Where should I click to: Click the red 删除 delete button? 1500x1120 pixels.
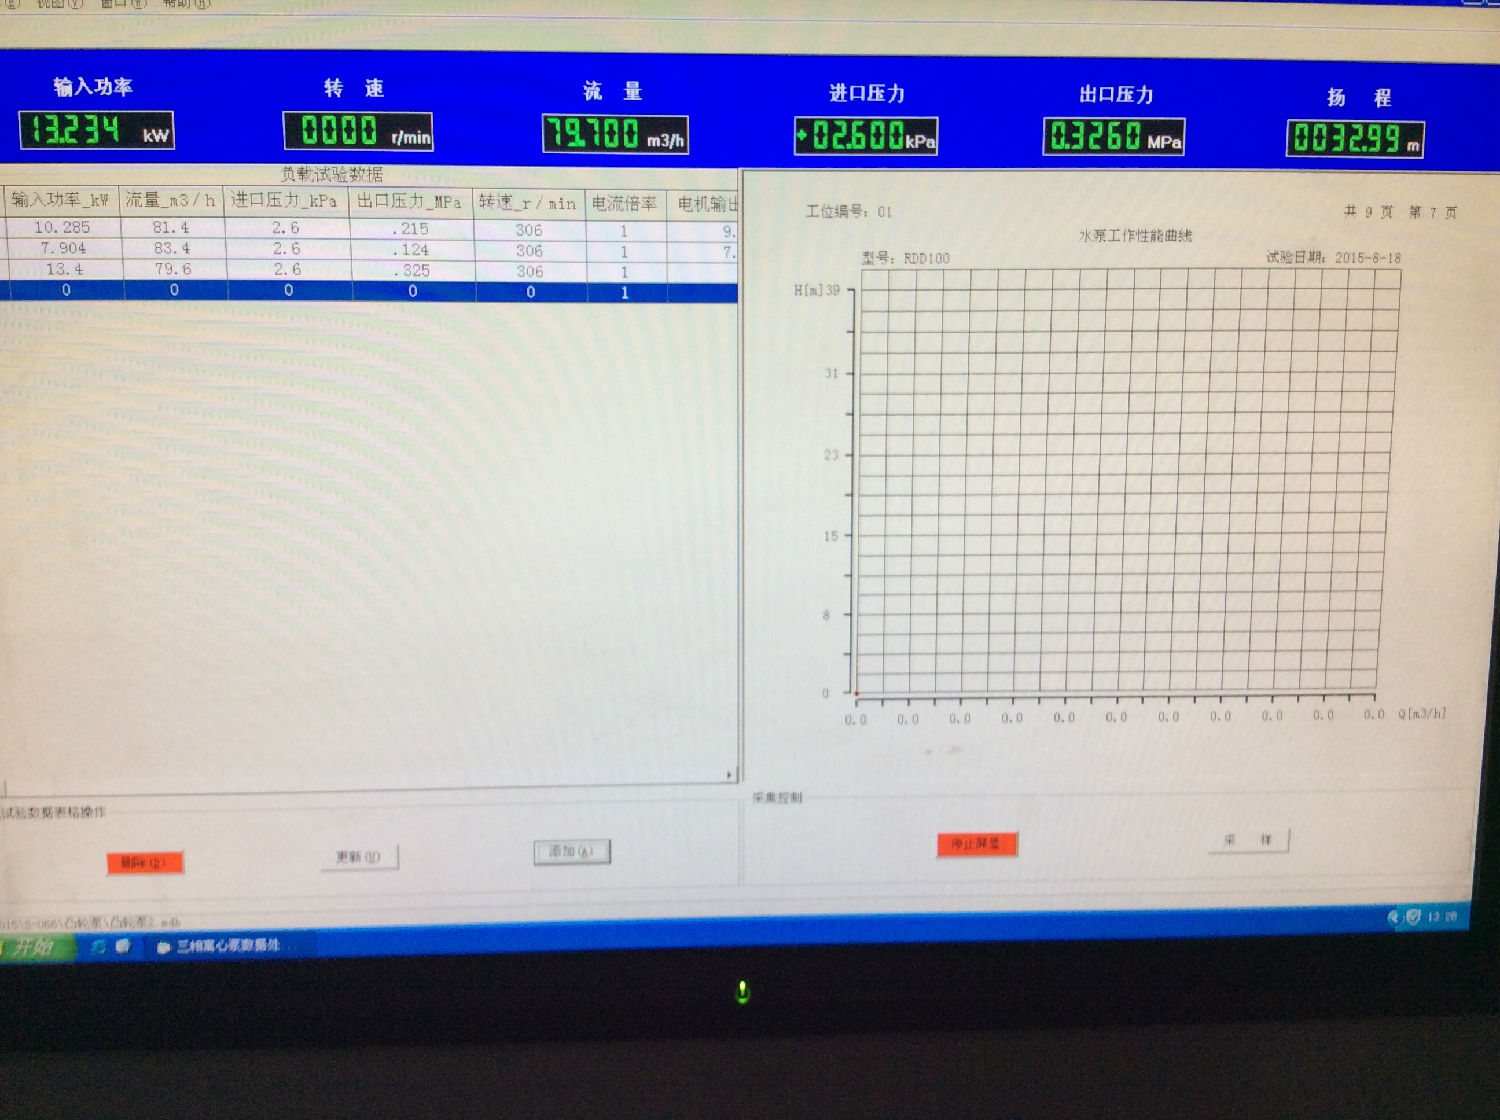(x=145, y=862)
